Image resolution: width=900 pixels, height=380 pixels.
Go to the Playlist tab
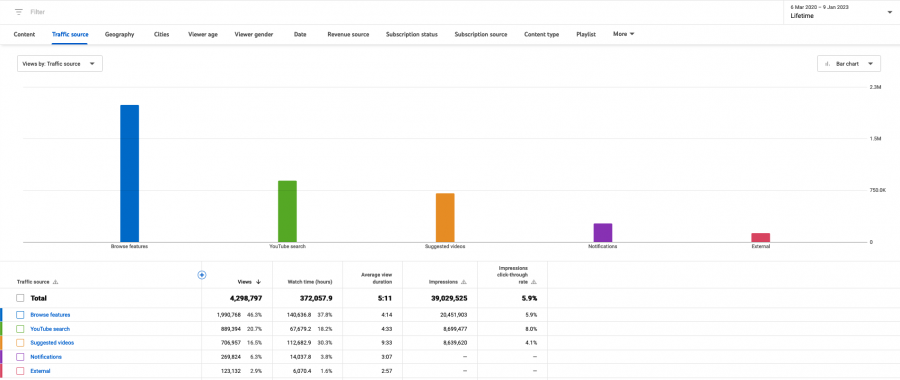(x=585, y=34)
